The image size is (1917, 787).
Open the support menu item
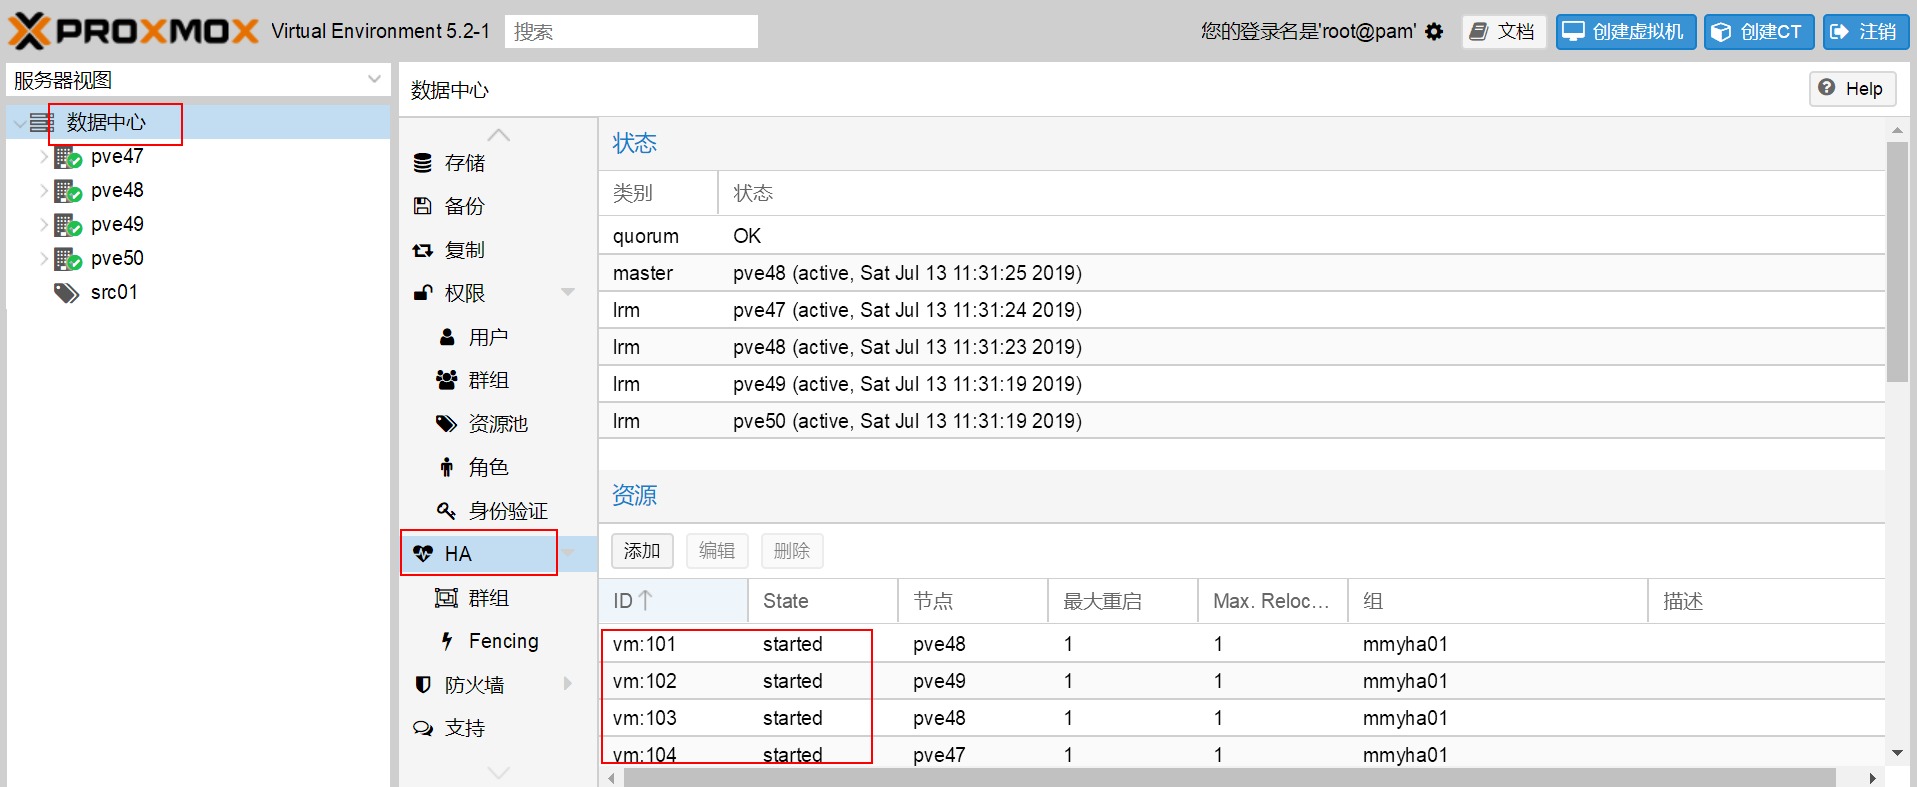[x=498, y=728]
